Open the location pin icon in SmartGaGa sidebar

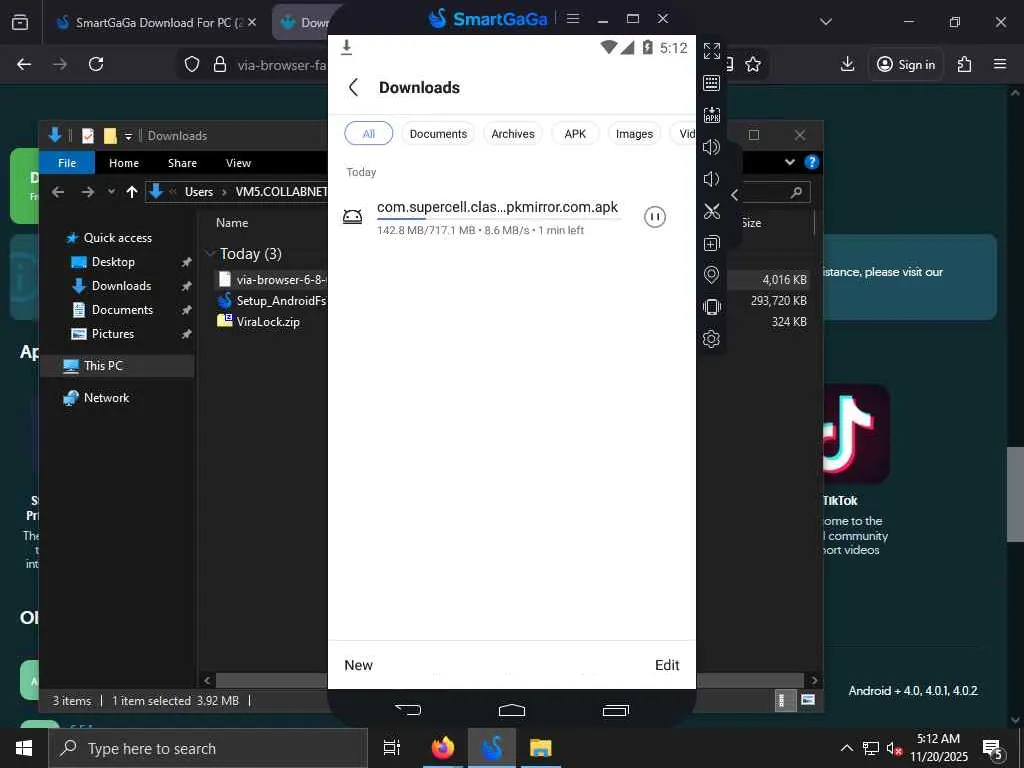coord(711,275)
